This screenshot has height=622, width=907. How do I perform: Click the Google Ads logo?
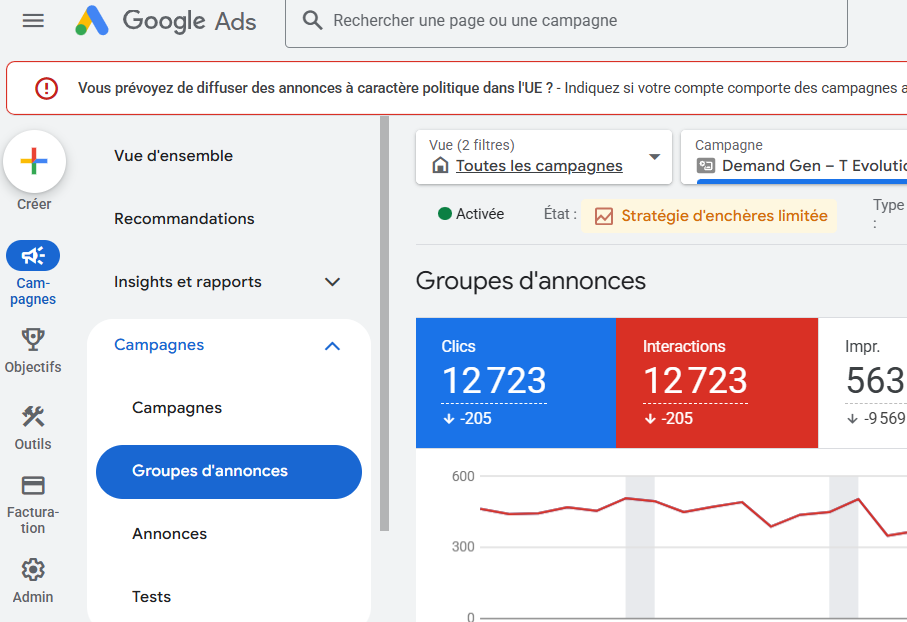[166, 20]
